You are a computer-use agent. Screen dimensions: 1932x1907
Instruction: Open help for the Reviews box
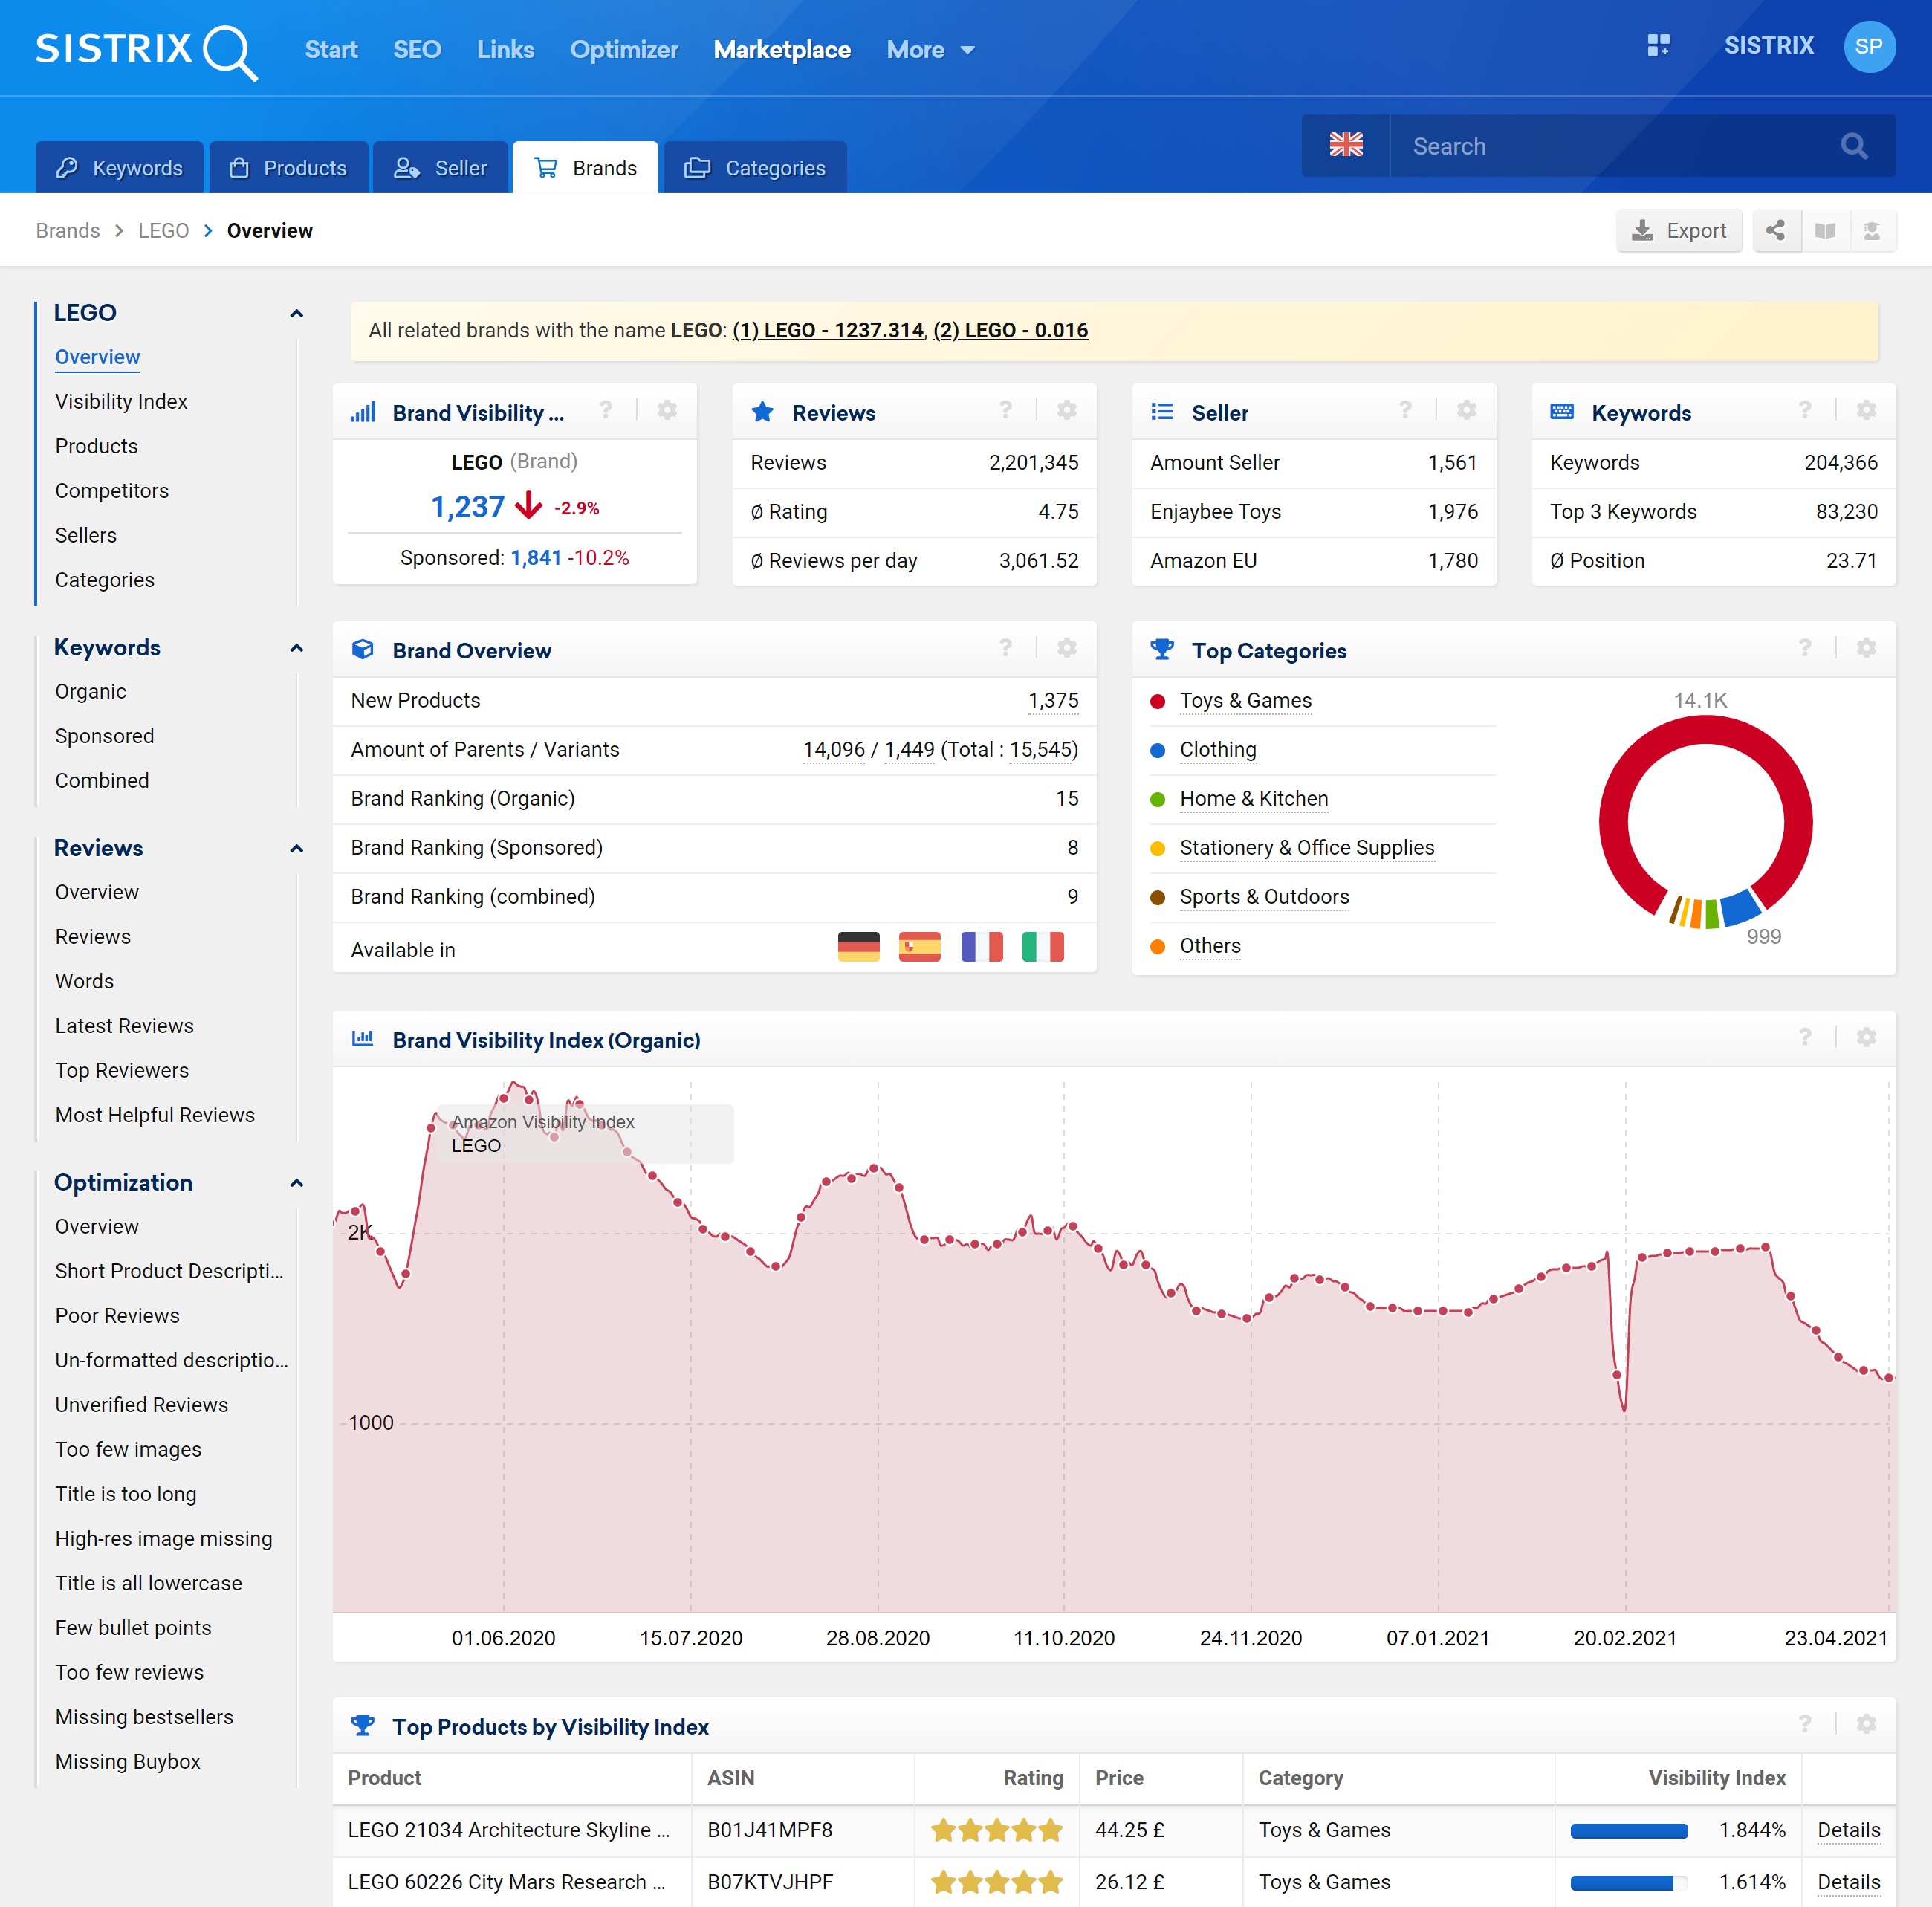[1006, 411]
